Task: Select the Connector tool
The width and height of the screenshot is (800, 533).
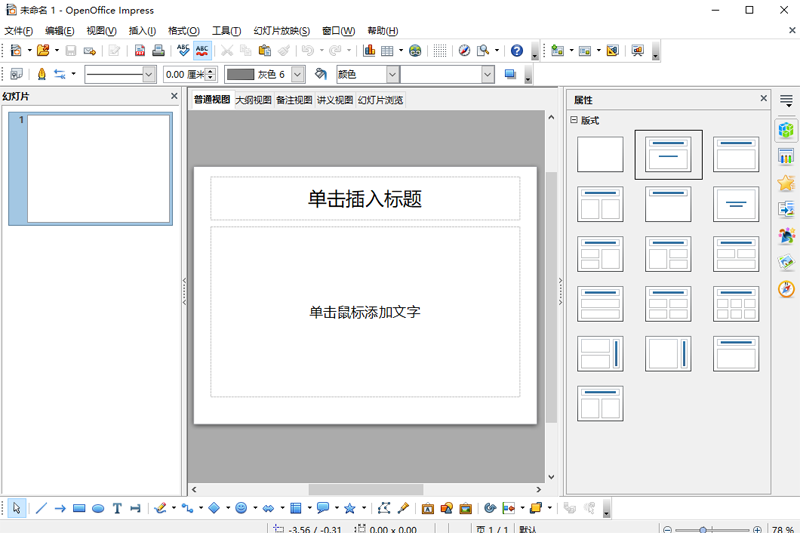Action: coord(187,508)
